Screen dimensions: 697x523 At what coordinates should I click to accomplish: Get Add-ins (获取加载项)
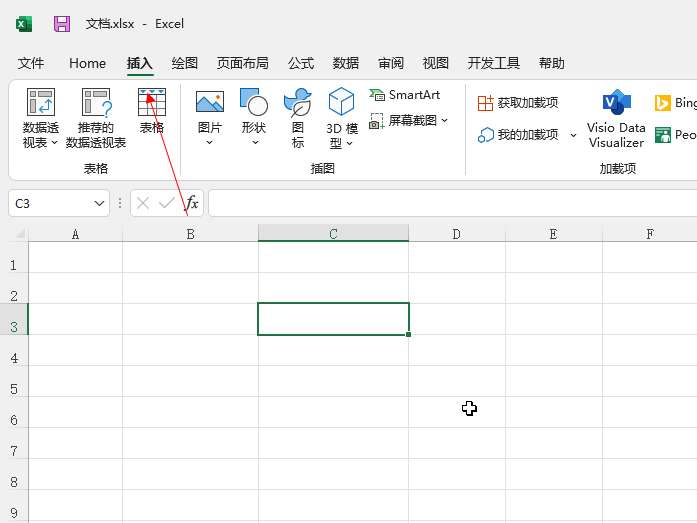518,103
